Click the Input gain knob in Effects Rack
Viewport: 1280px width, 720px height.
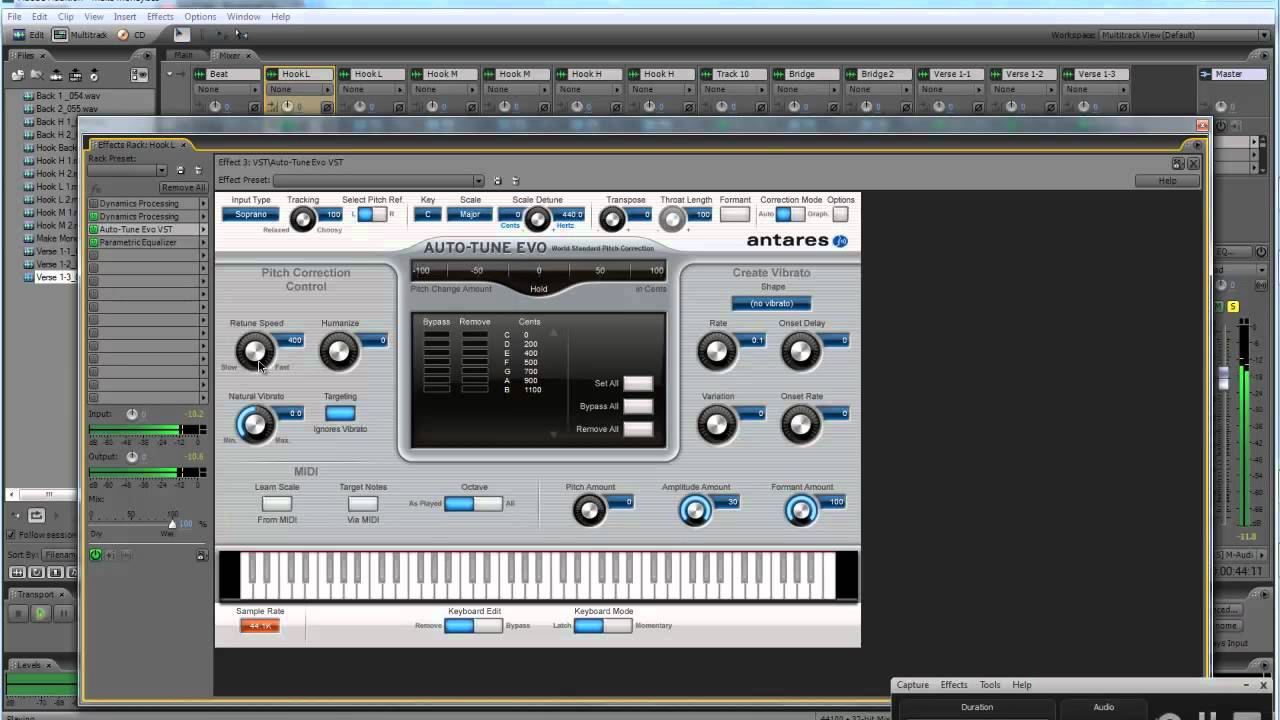(x=132, y=414)
